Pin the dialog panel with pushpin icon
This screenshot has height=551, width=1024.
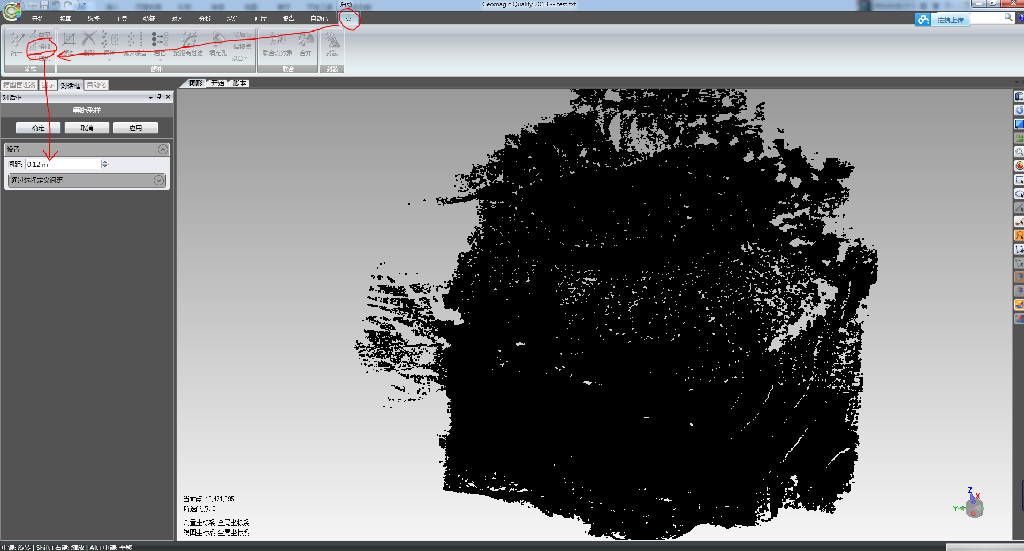click(159, 97)
